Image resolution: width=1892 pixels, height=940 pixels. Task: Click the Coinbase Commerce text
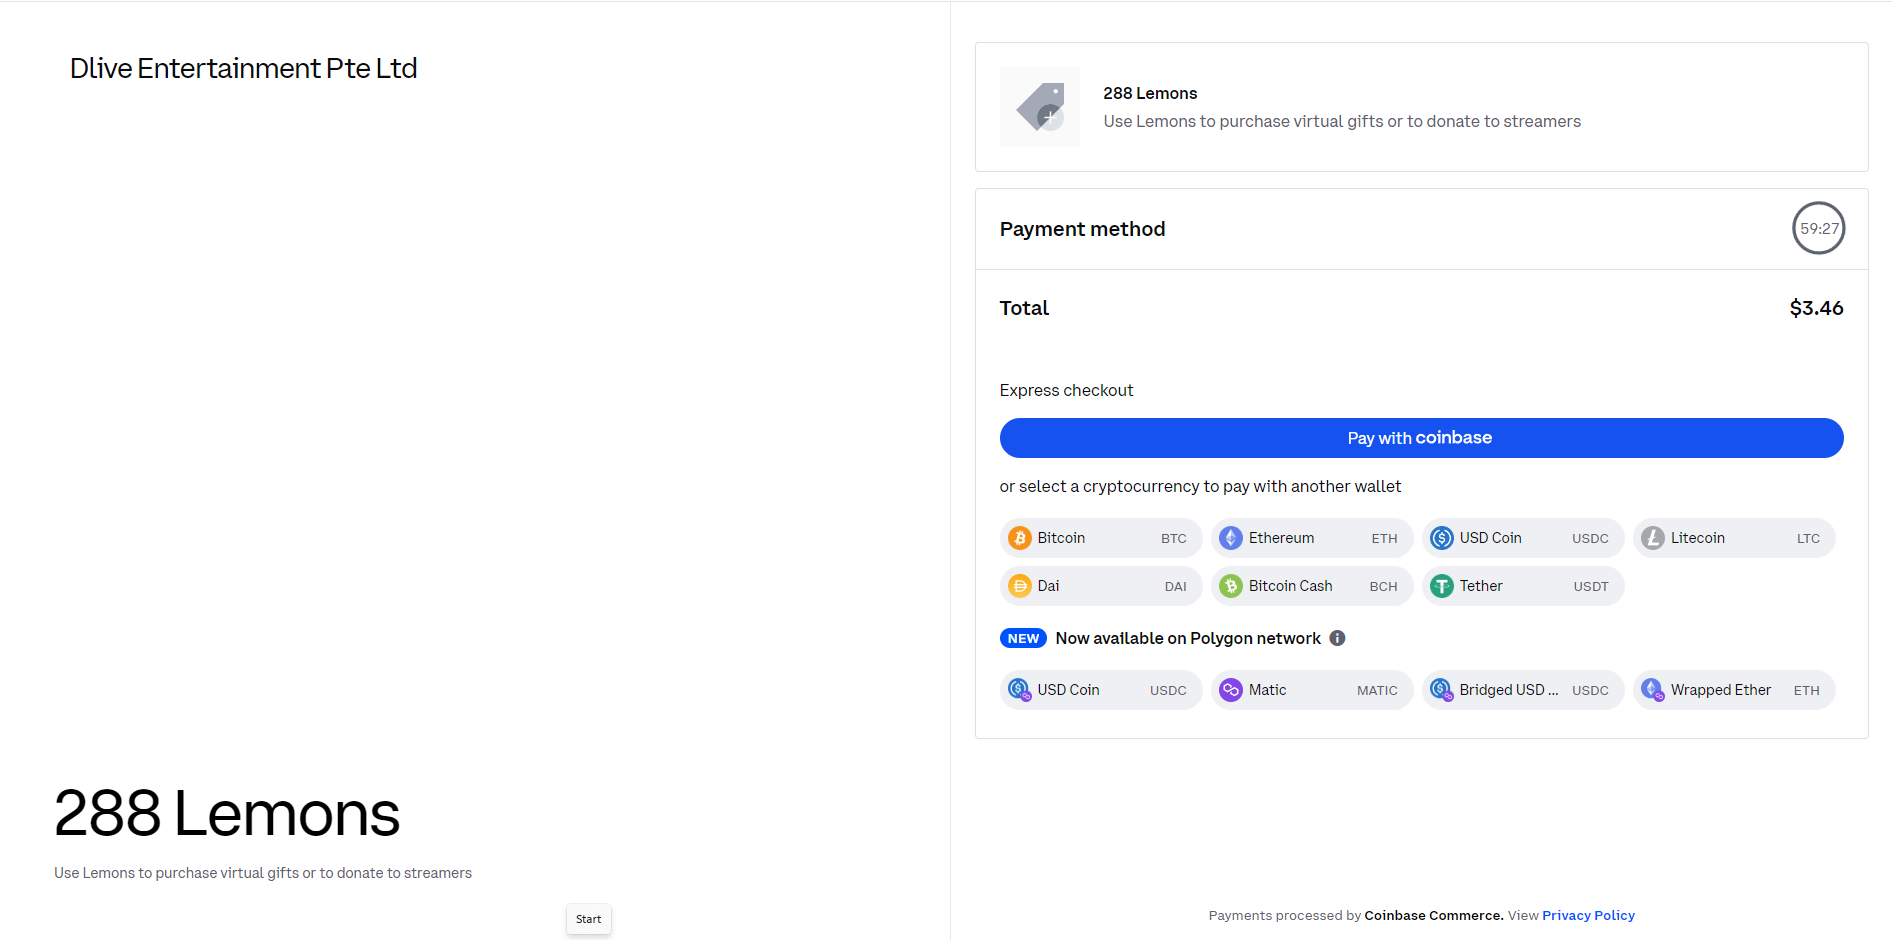click(x=1433, y=915)
